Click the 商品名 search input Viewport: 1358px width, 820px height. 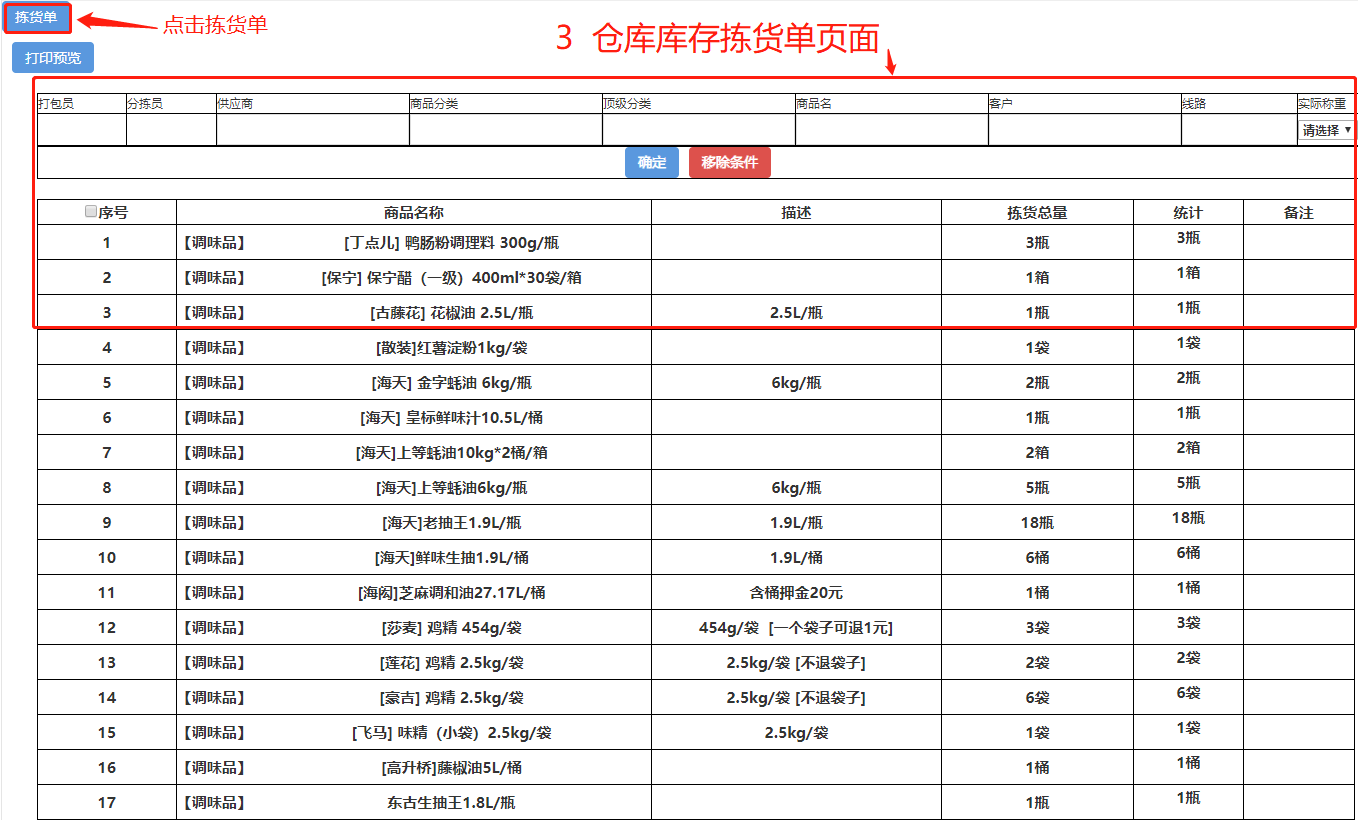coord(891,130)
